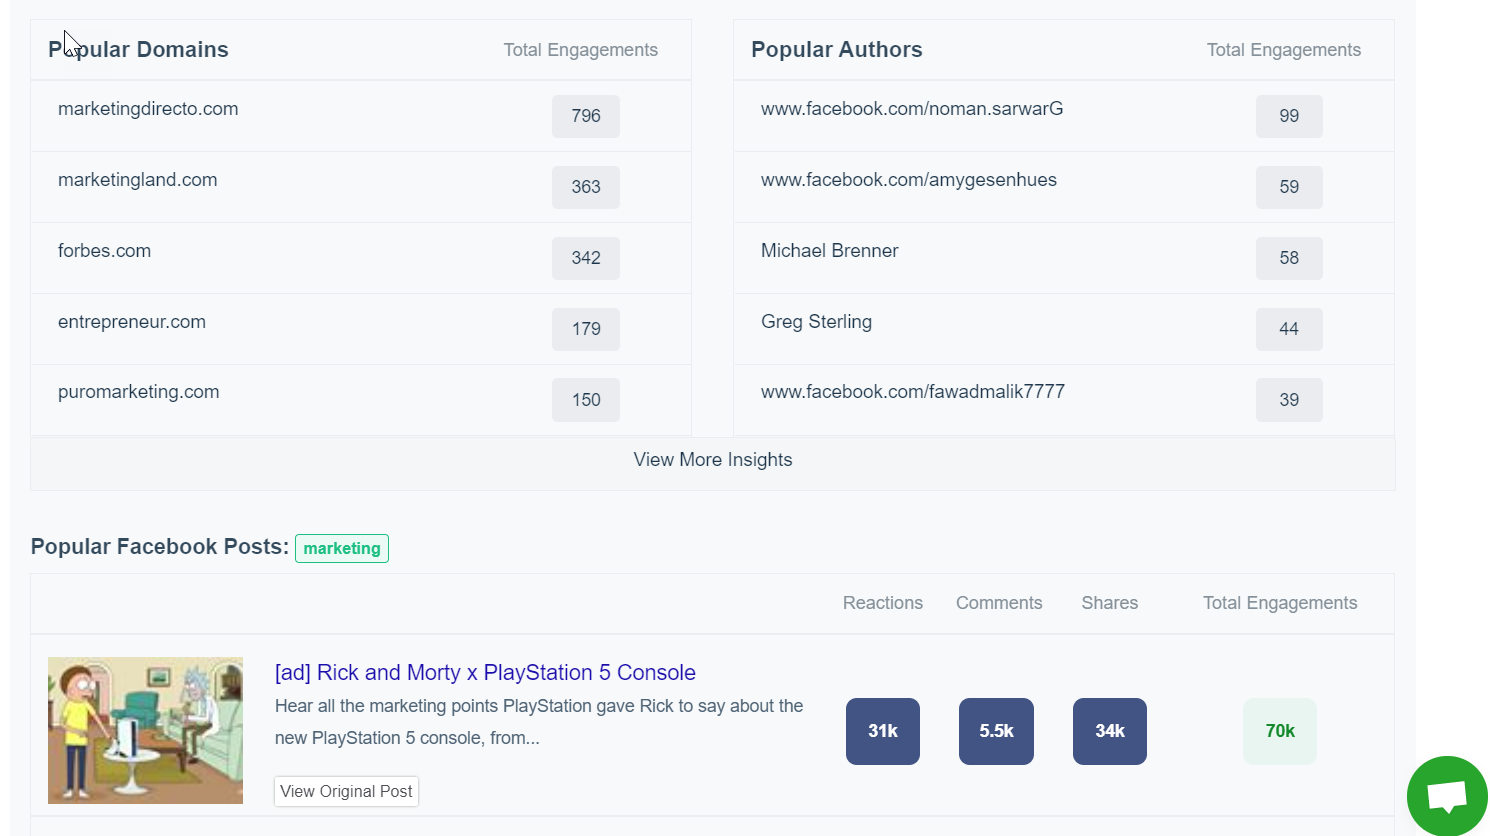Click View Original Post button
Screen dimensions: 1490x836
(x=346, y=791)
